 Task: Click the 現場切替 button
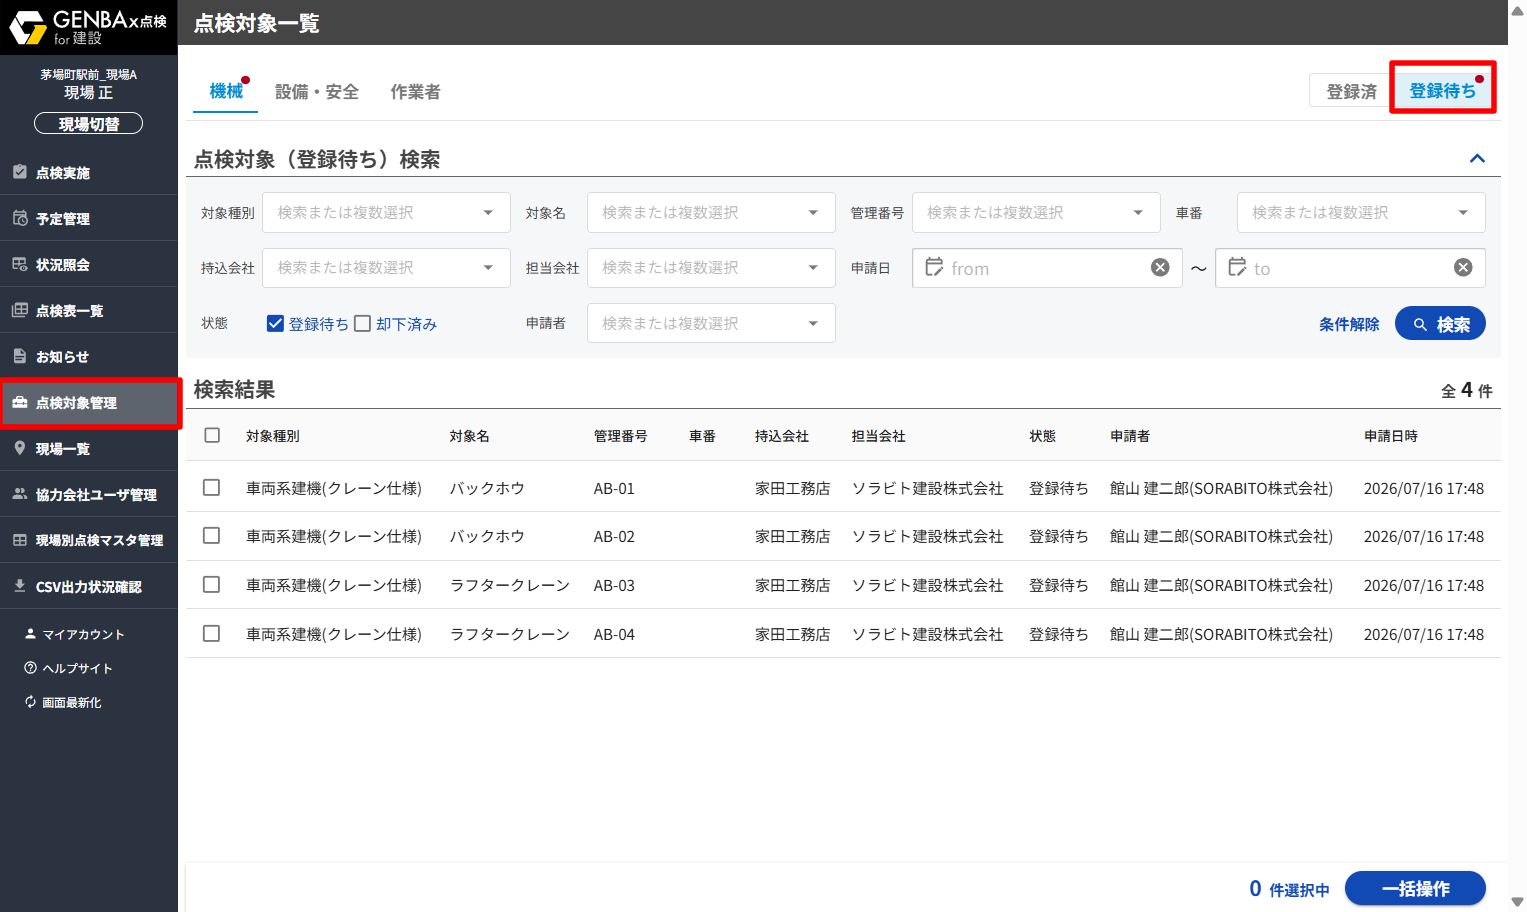[88, 123]
